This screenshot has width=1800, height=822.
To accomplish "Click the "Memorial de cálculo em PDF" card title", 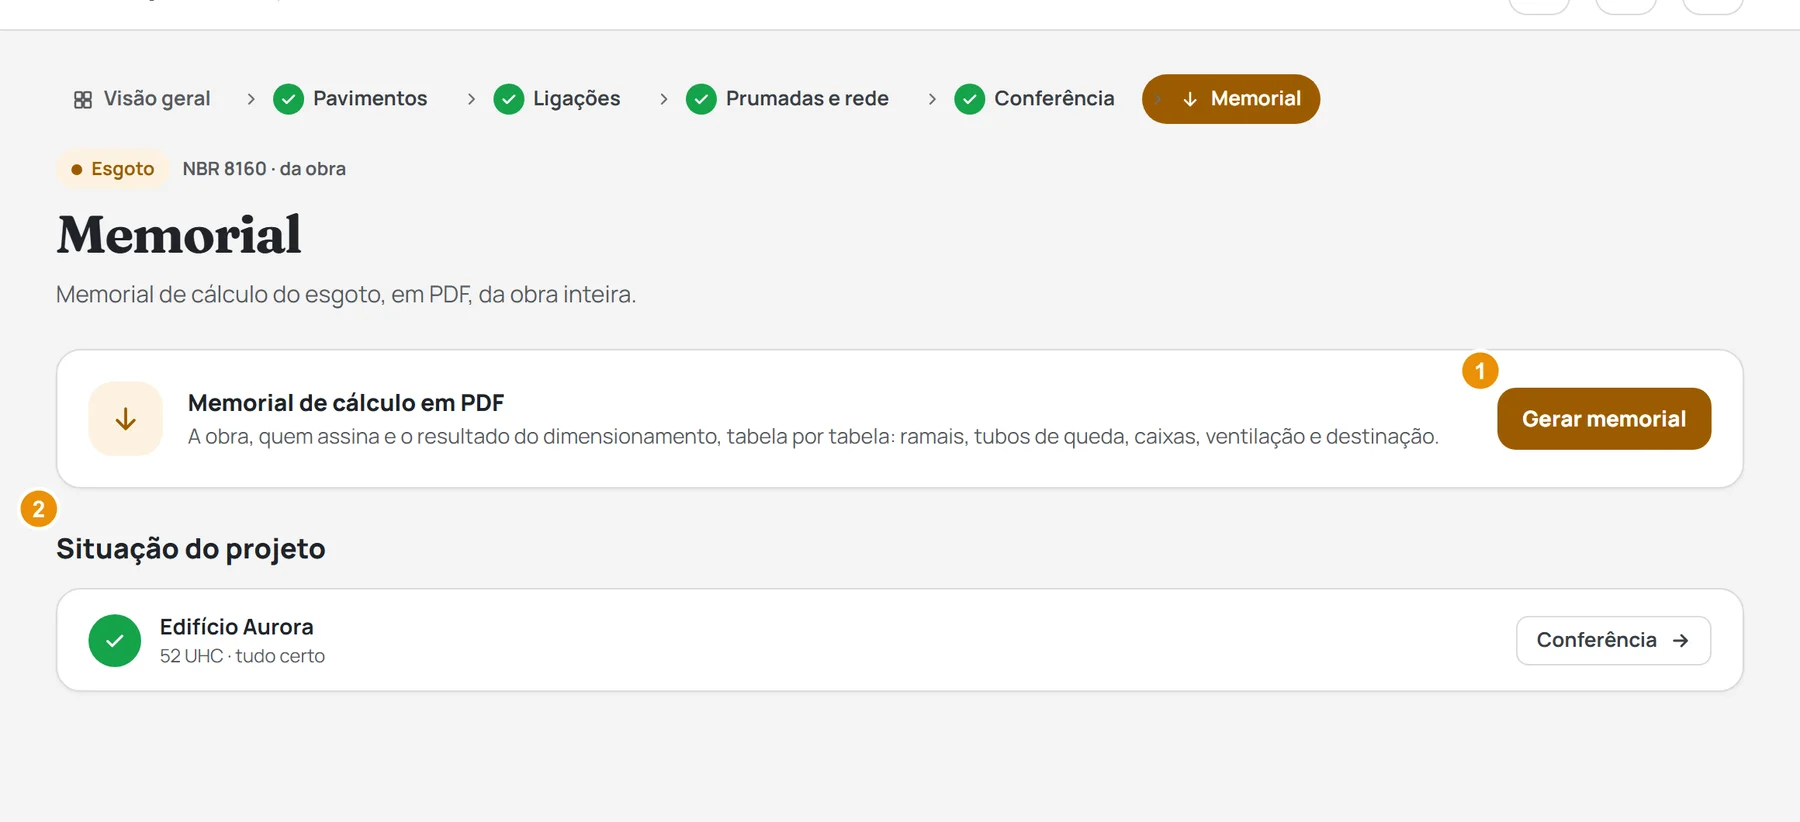I will (346, 403).
